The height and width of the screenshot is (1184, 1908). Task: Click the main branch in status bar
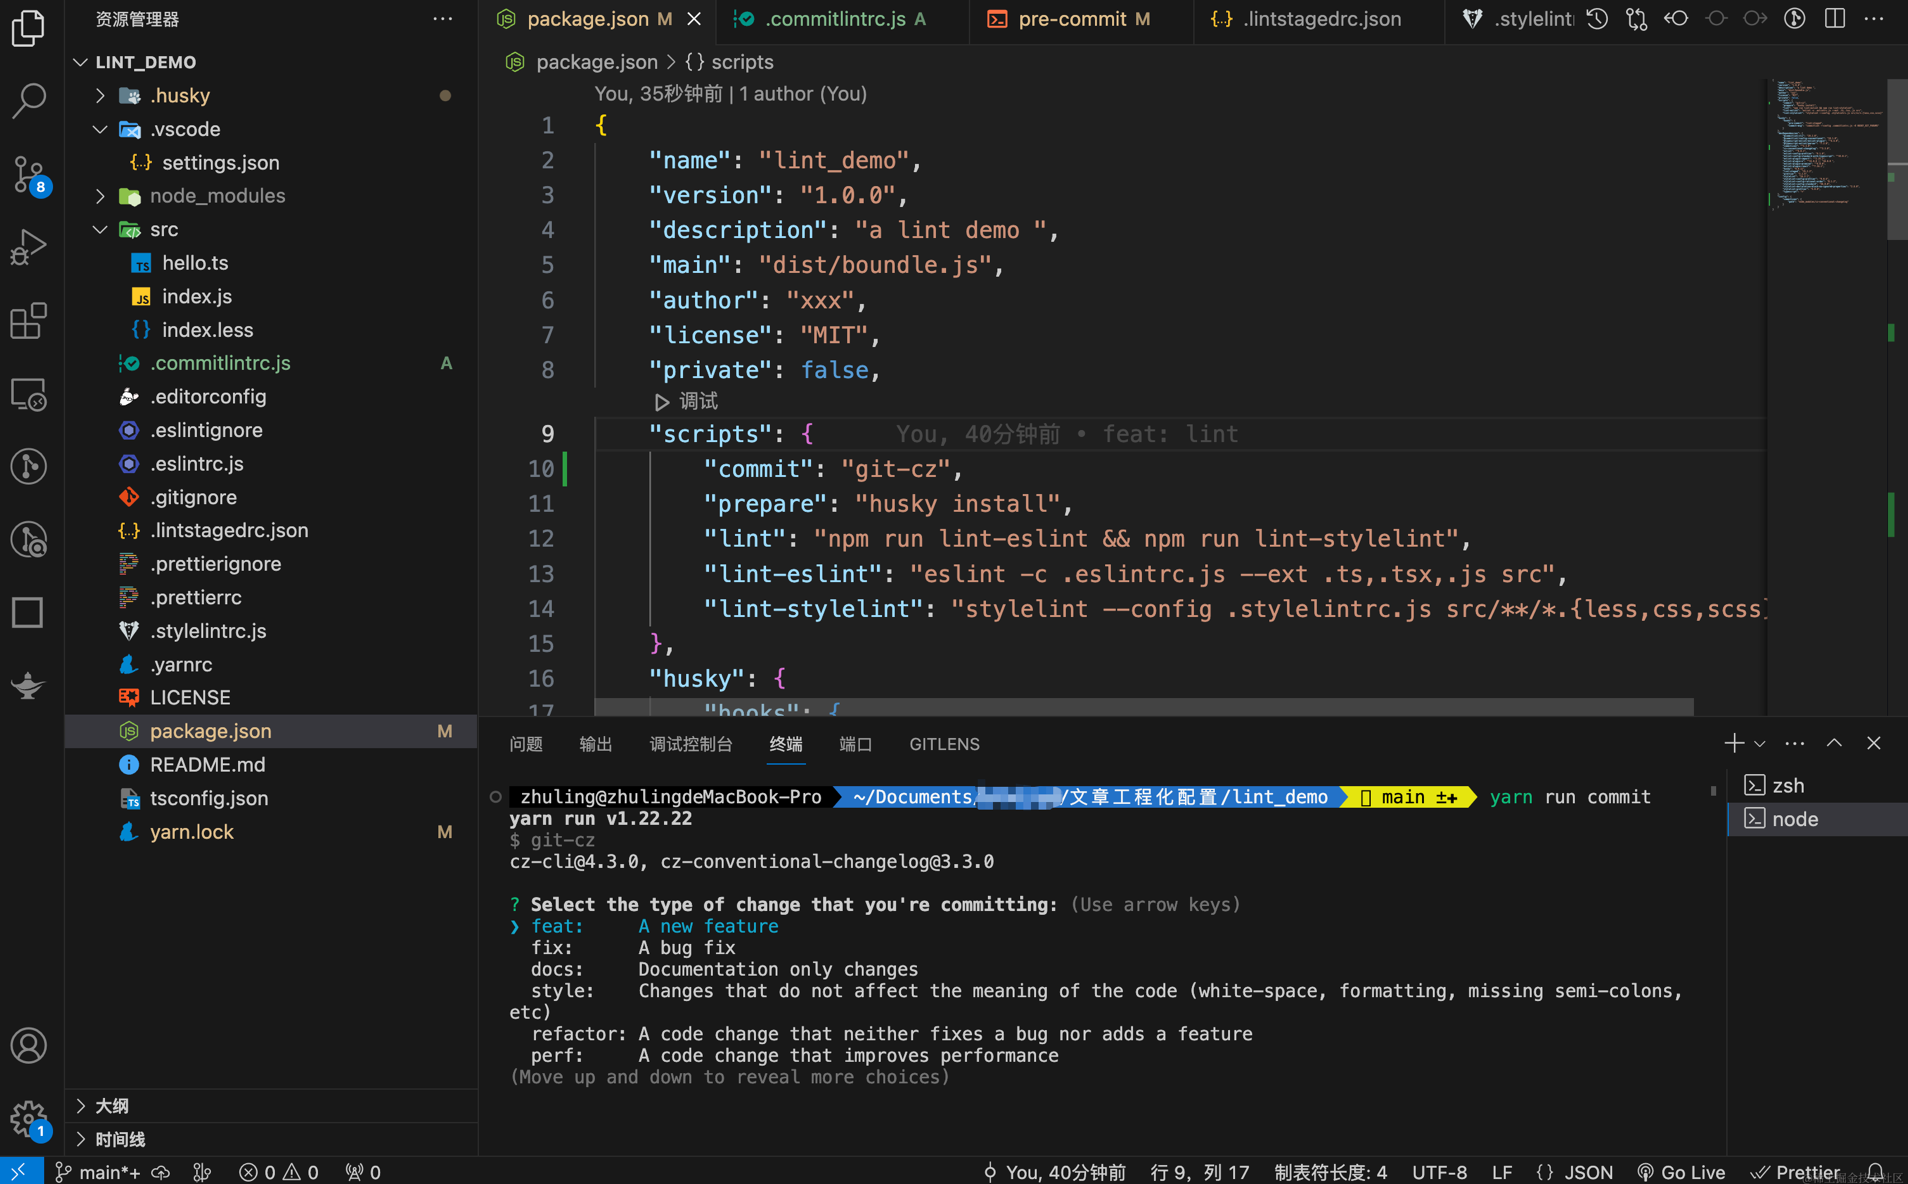[97, 1171]
